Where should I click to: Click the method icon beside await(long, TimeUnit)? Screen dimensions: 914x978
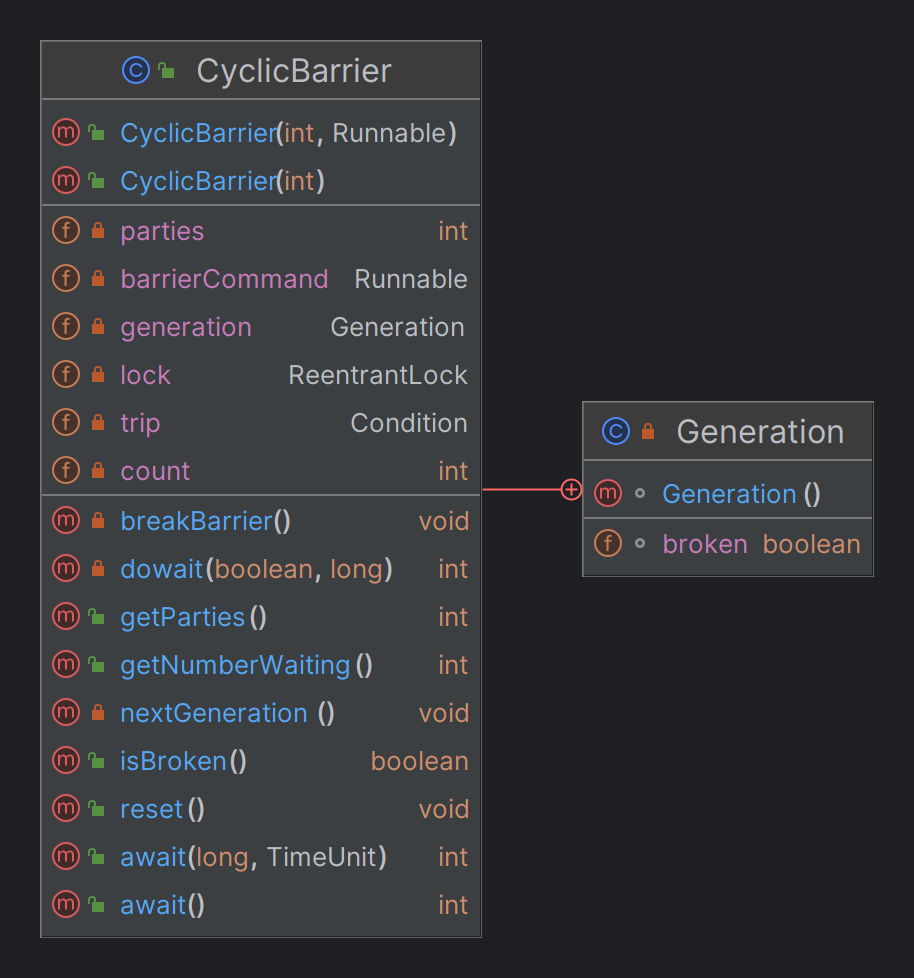65,856
